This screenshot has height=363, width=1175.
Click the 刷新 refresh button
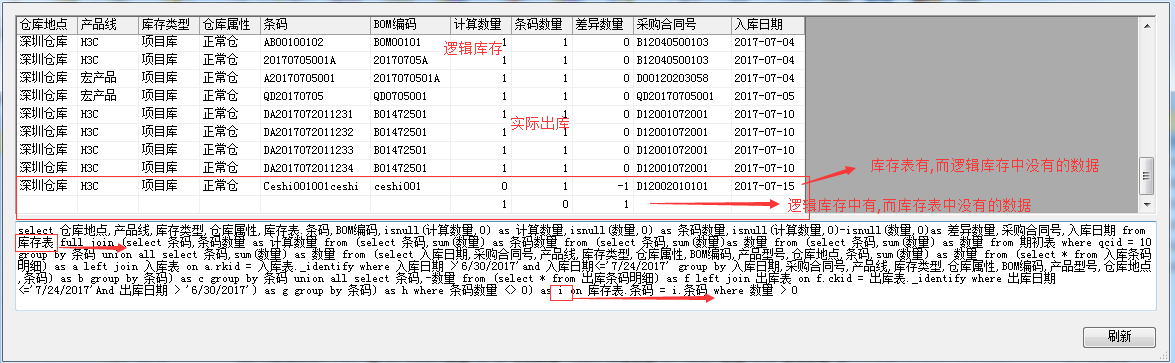pyautogui.click(x=1119, y=336)
